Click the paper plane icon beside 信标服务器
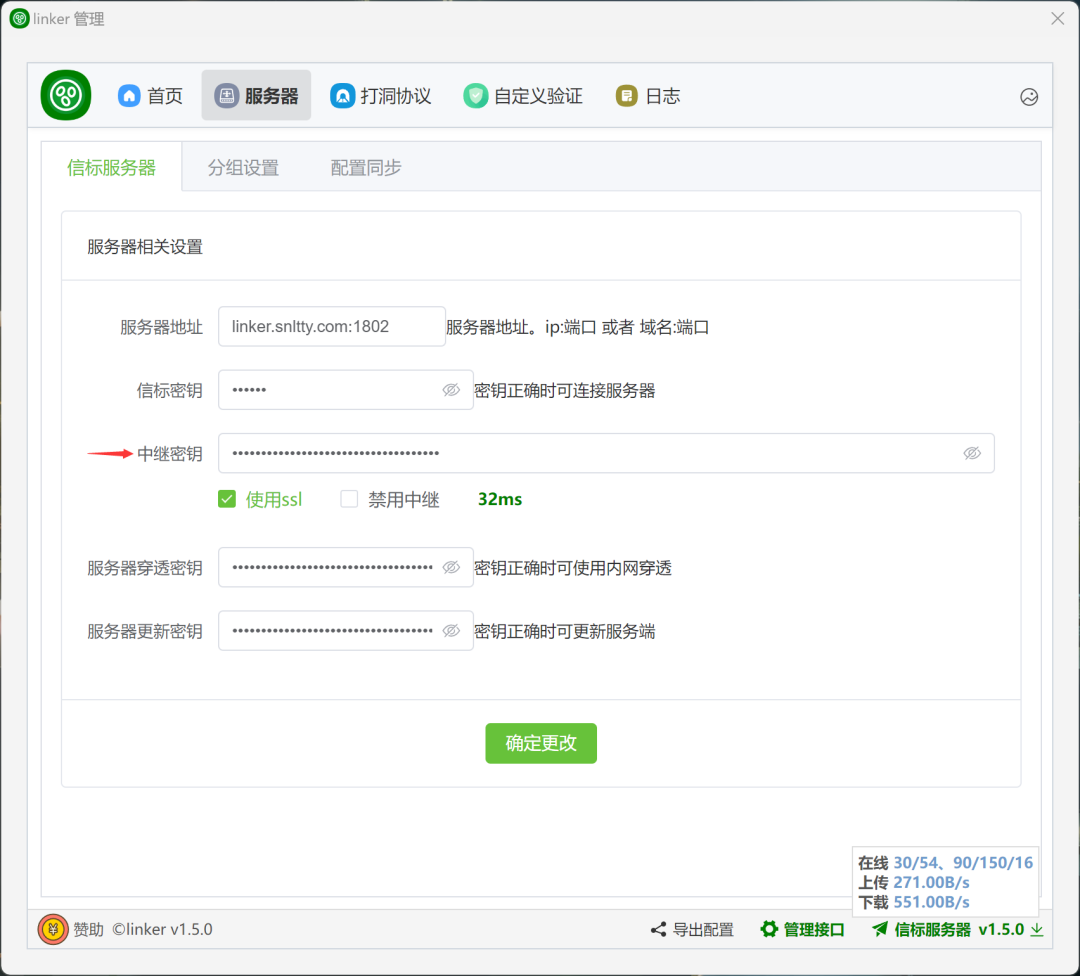The image size is (1080, 976). point(880,929)
